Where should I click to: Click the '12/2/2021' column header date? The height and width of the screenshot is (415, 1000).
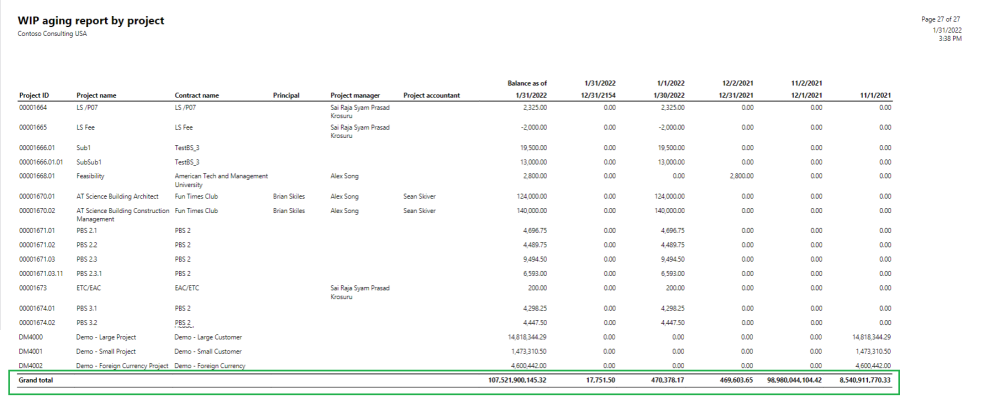739,84
